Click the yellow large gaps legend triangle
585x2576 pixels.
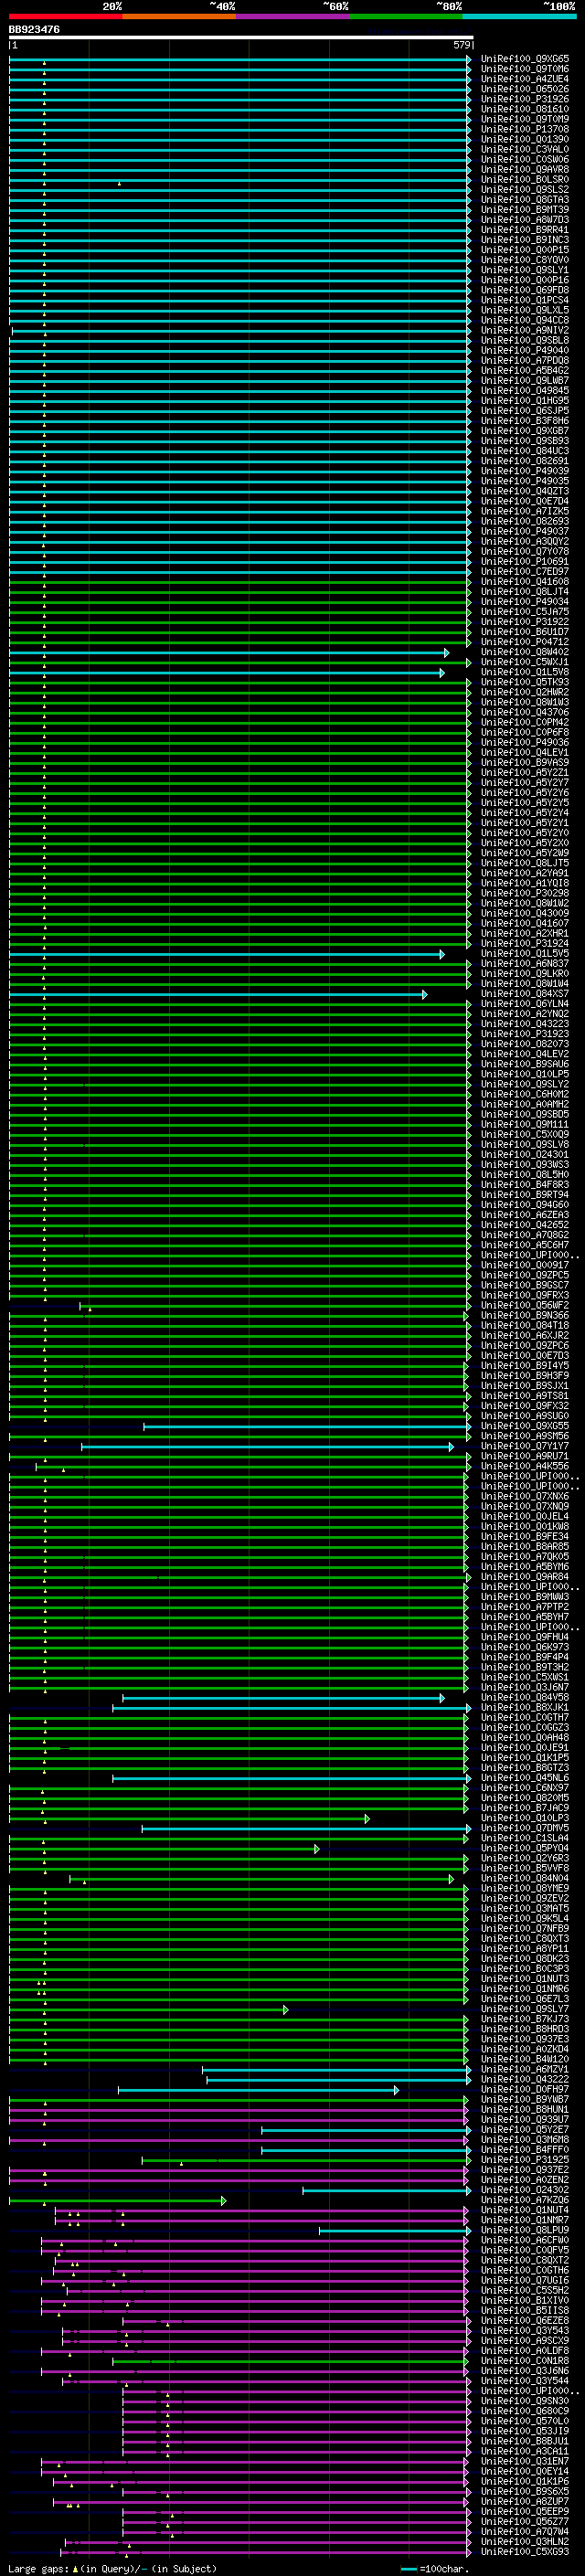(75, 2568)
